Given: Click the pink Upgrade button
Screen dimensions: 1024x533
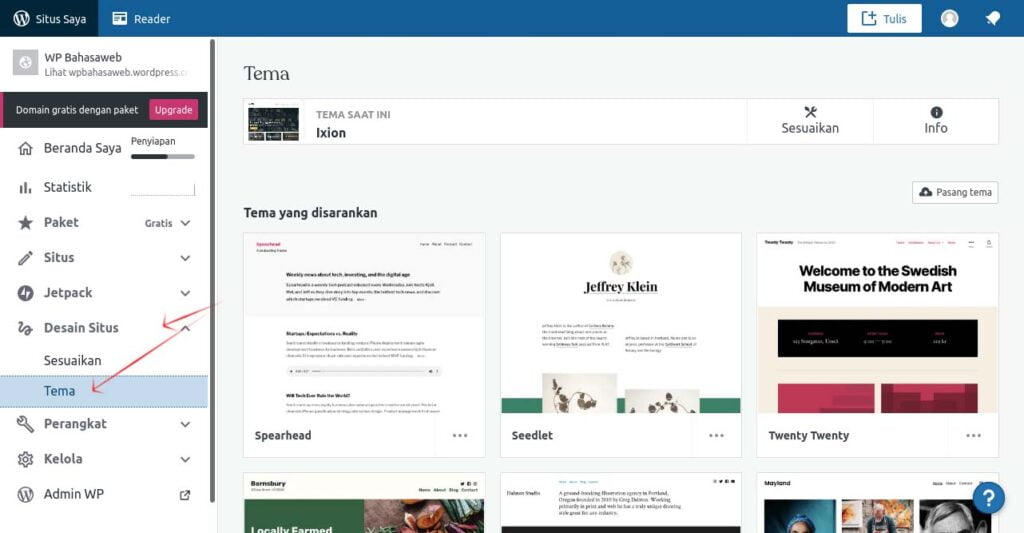Looking at the screenshot, I should (x=173, y=110).
